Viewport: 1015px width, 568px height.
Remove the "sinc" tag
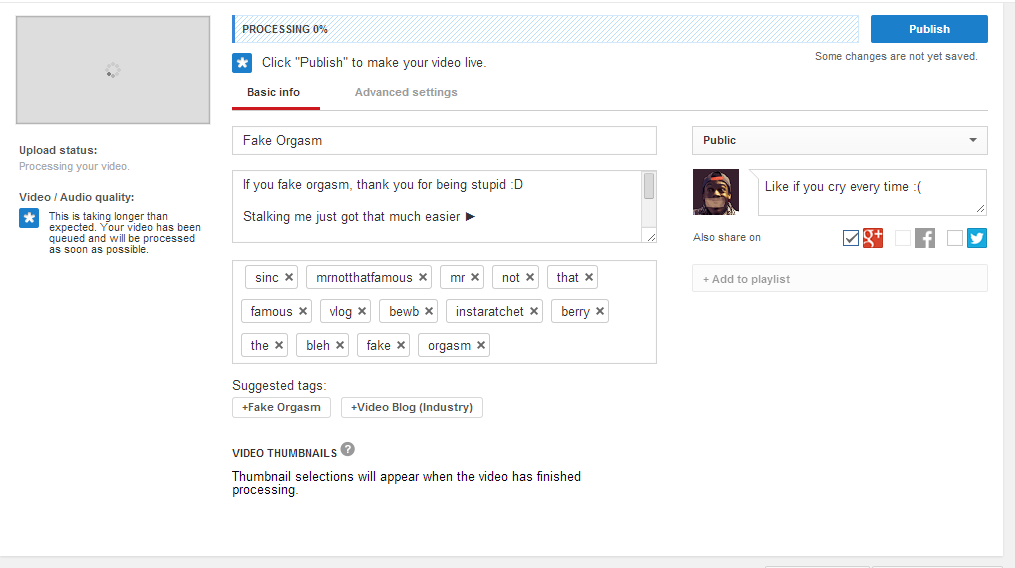pyautogui.click(x=289, y=277)
